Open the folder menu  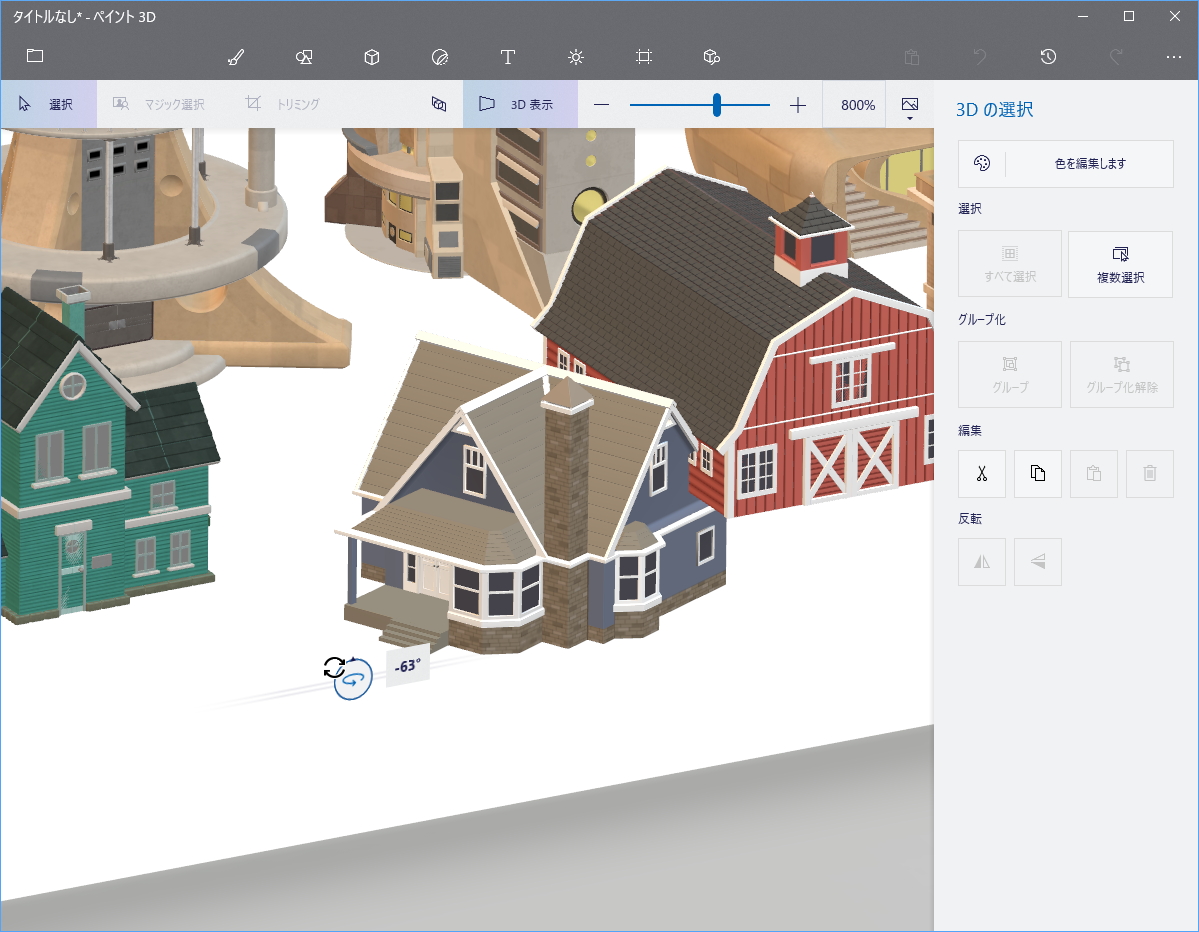pyautogui.click(x=35, y=57)
